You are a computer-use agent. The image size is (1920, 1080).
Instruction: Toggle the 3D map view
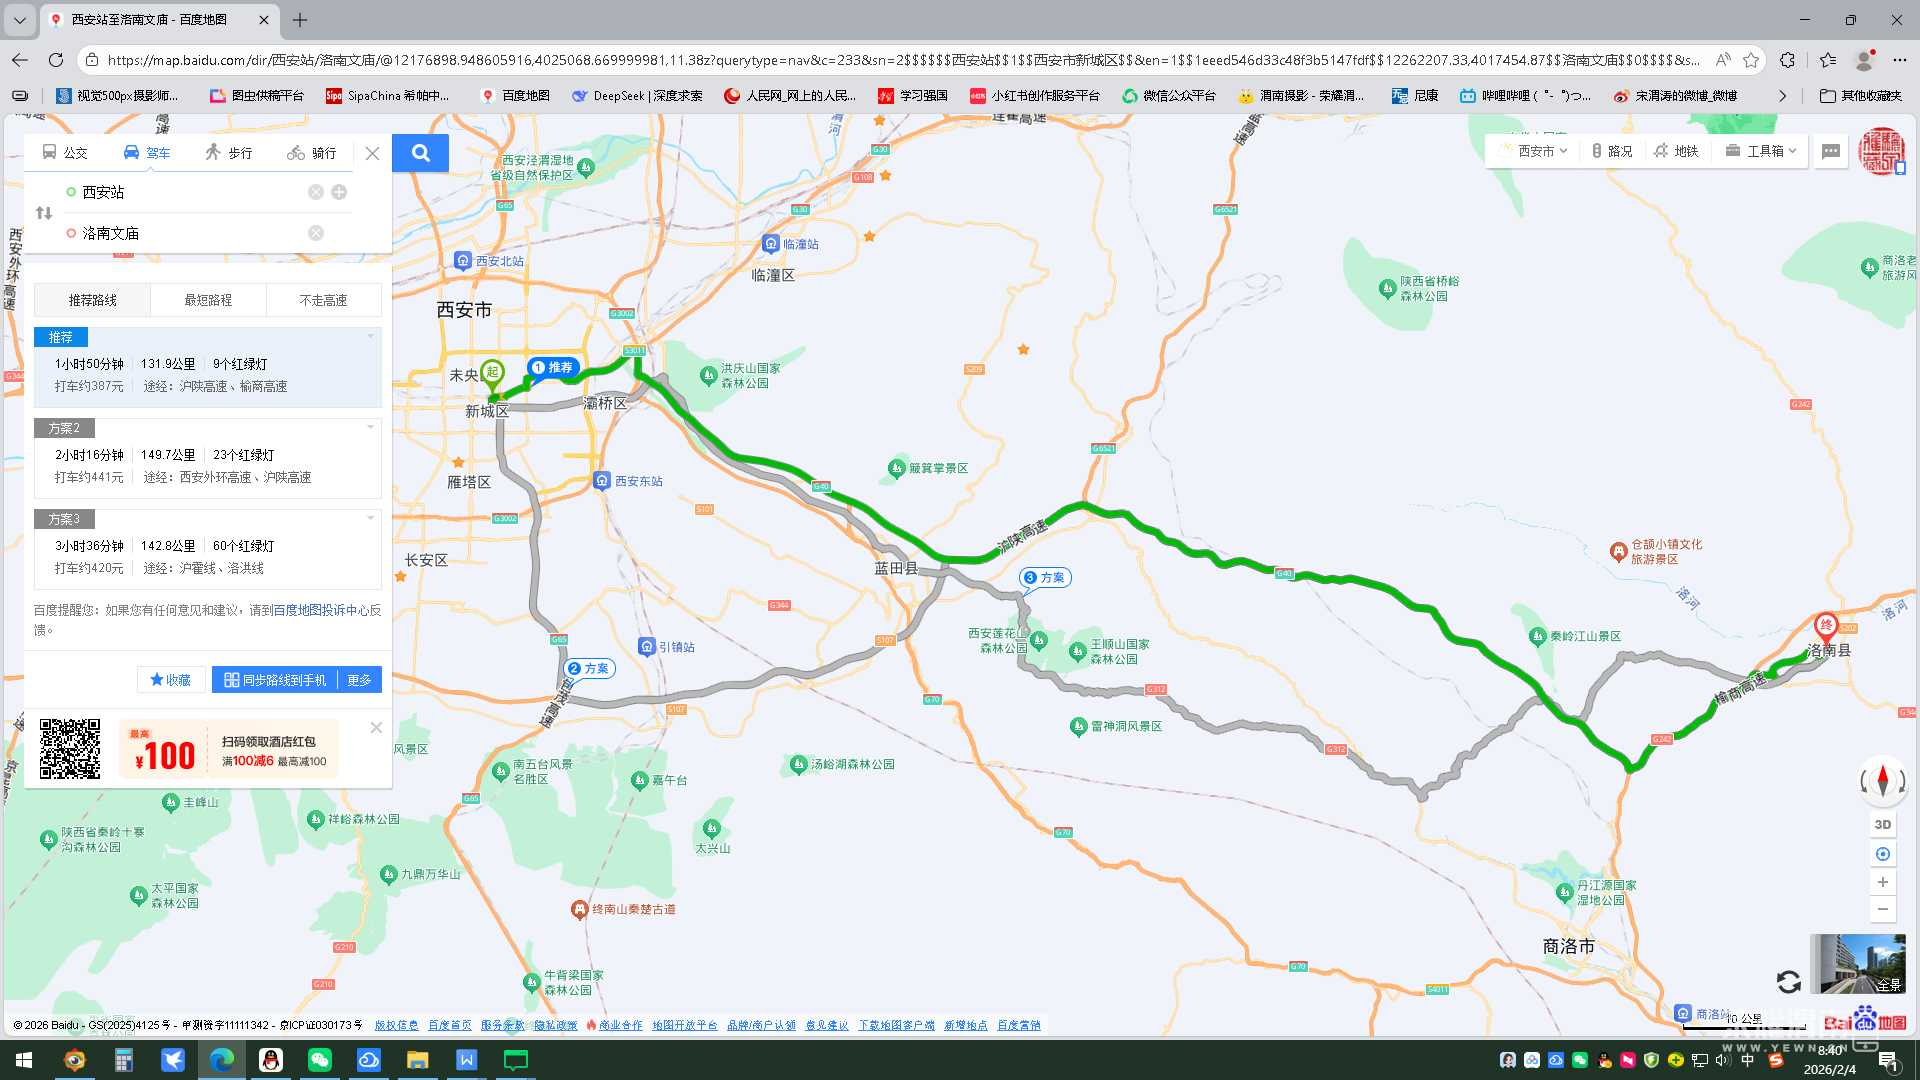pos(1882,825)
